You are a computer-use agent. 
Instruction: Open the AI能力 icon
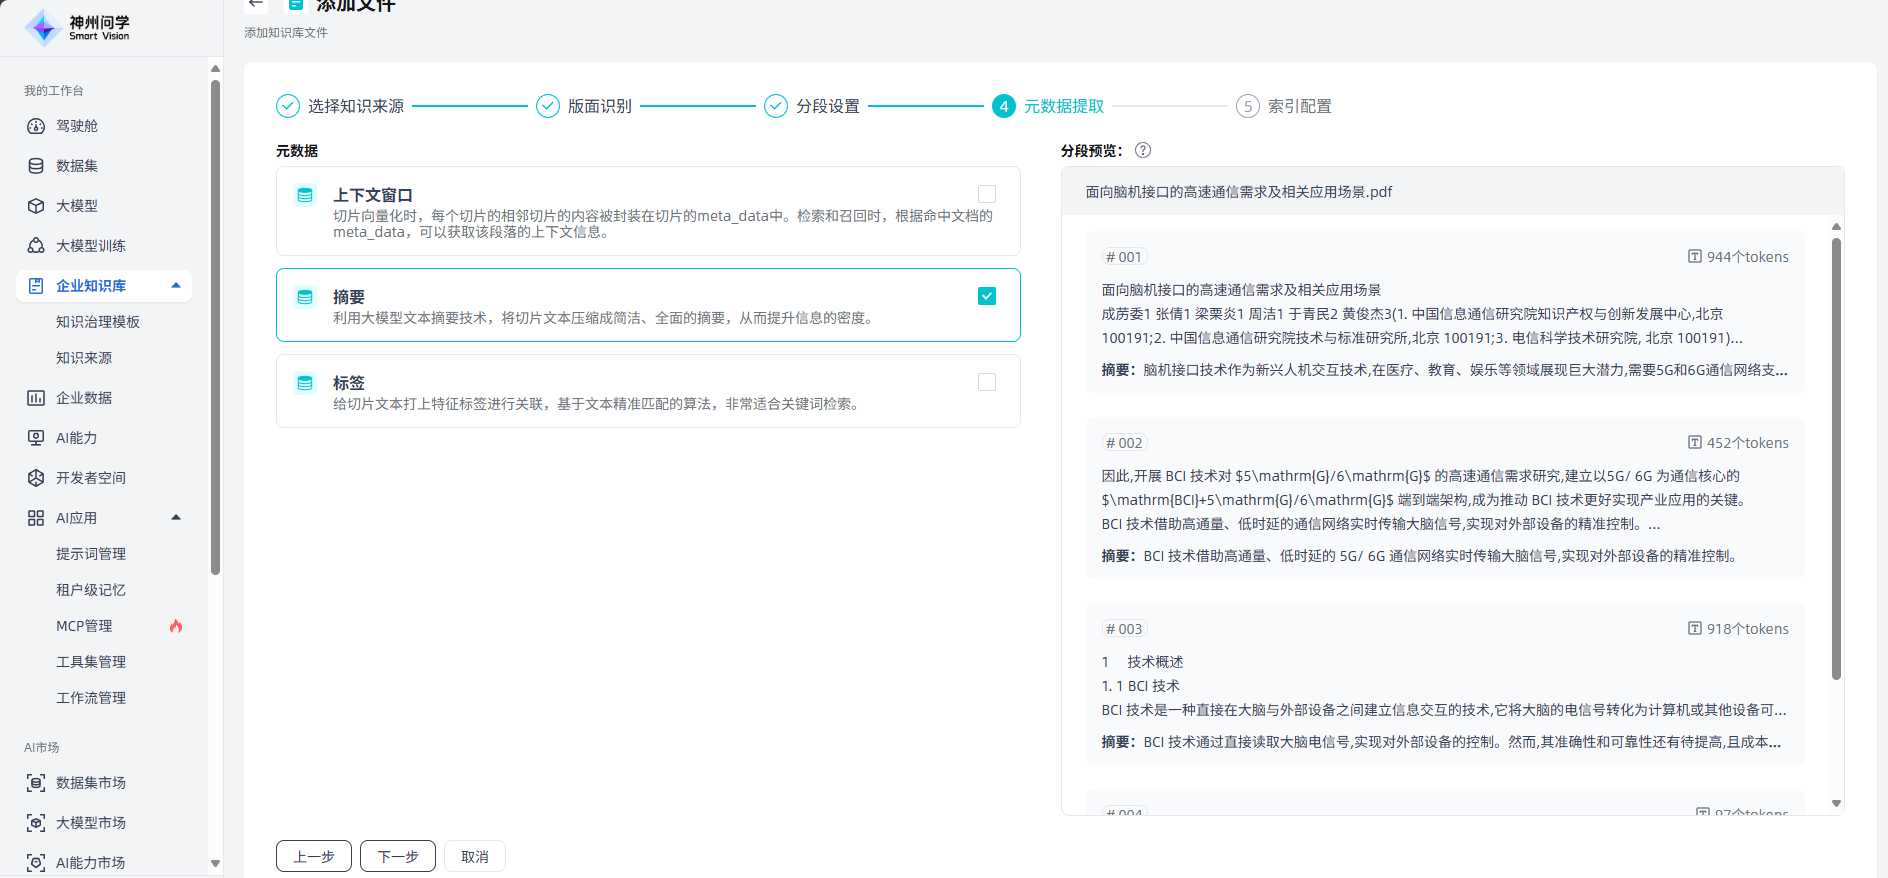coord(36,438)
